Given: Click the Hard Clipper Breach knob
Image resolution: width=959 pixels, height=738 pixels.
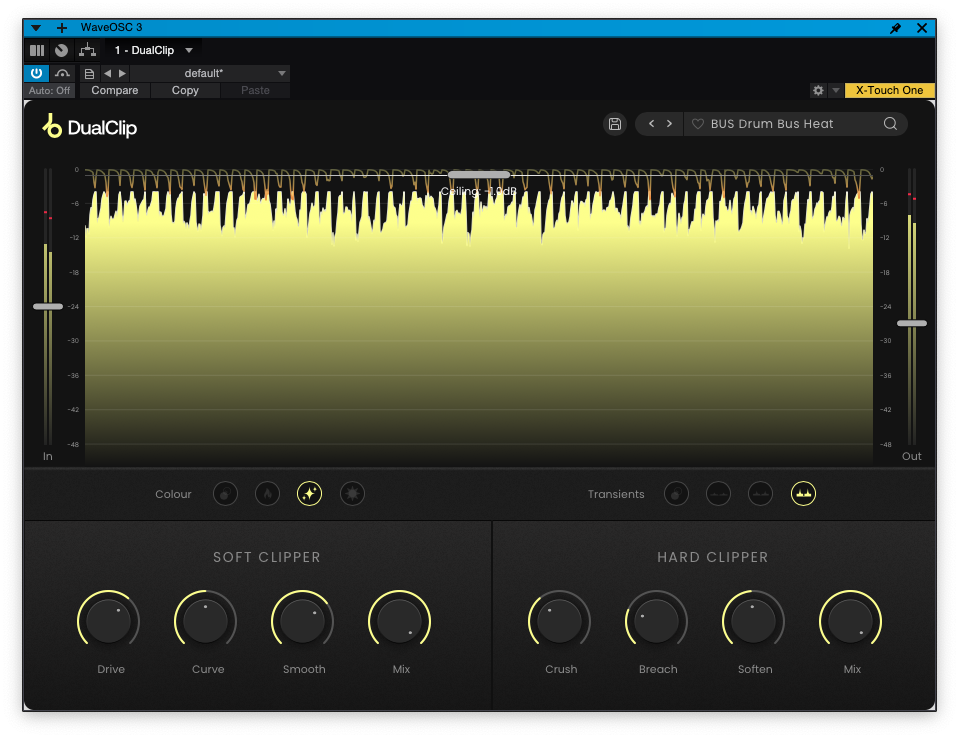Looking at the screenshot, I should 656,620.
